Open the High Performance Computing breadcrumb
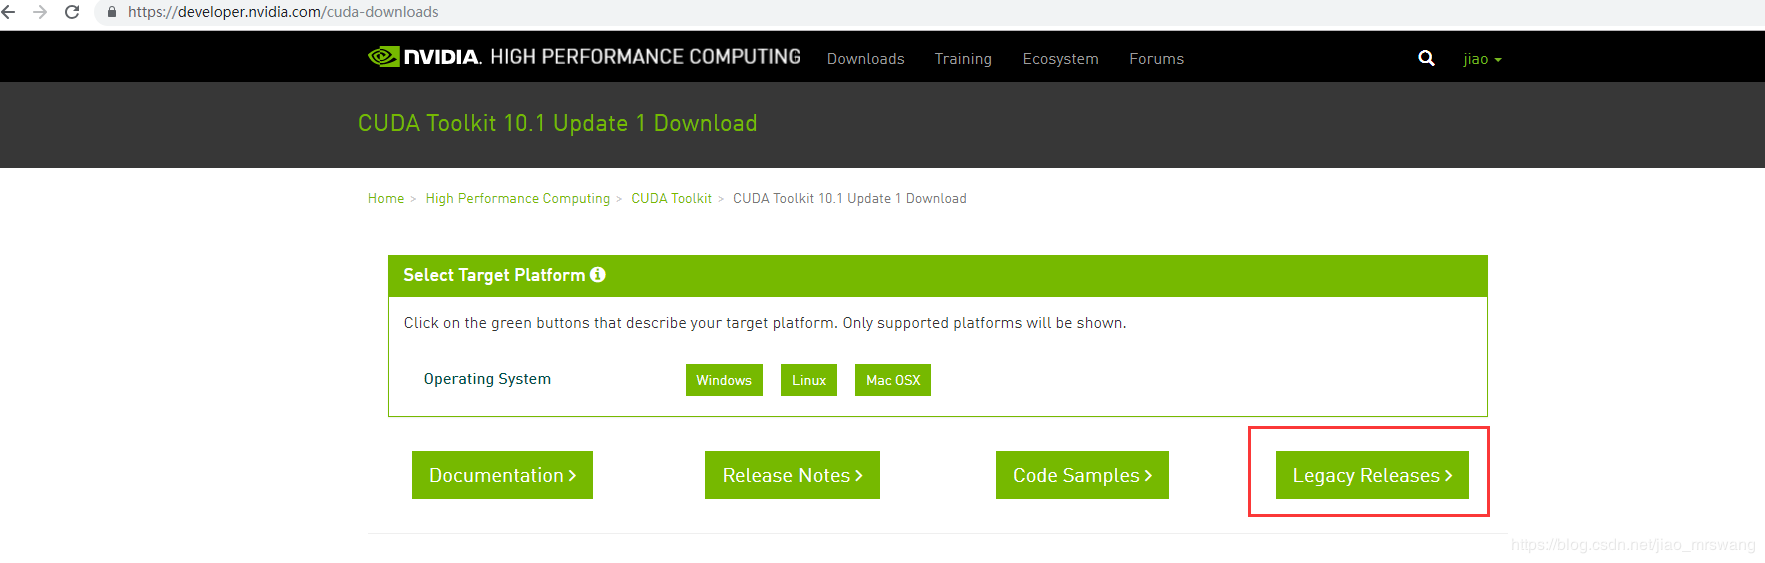 click(x=518, y=199)
